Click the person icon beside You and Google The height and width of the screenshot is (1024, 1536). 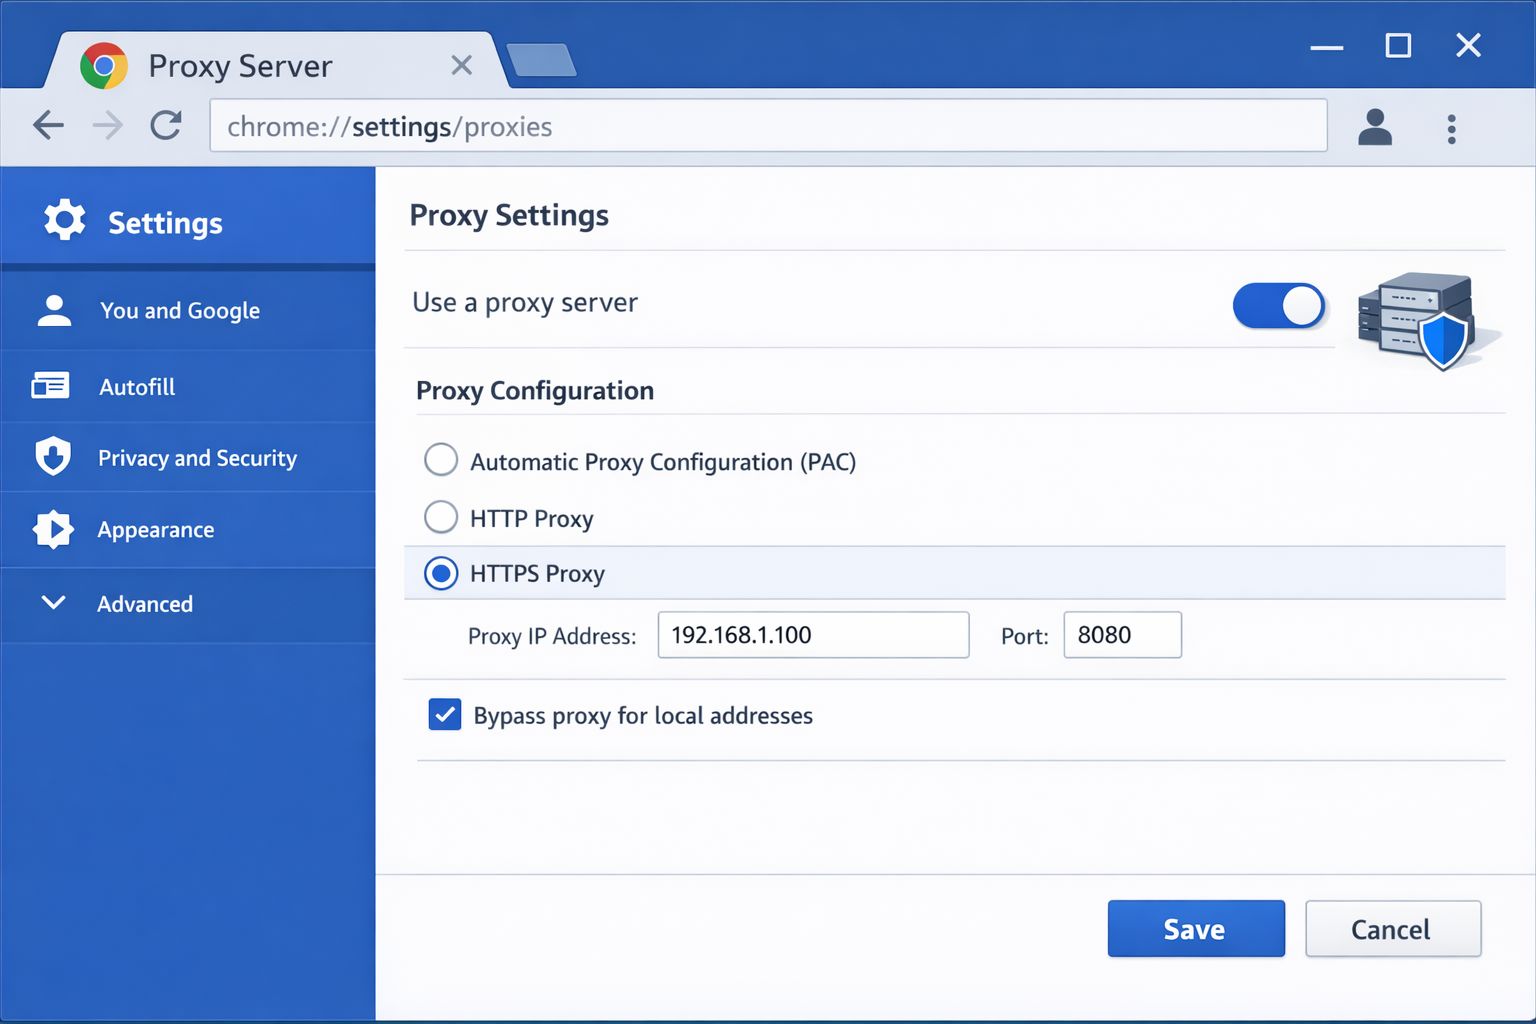(54, 310)
